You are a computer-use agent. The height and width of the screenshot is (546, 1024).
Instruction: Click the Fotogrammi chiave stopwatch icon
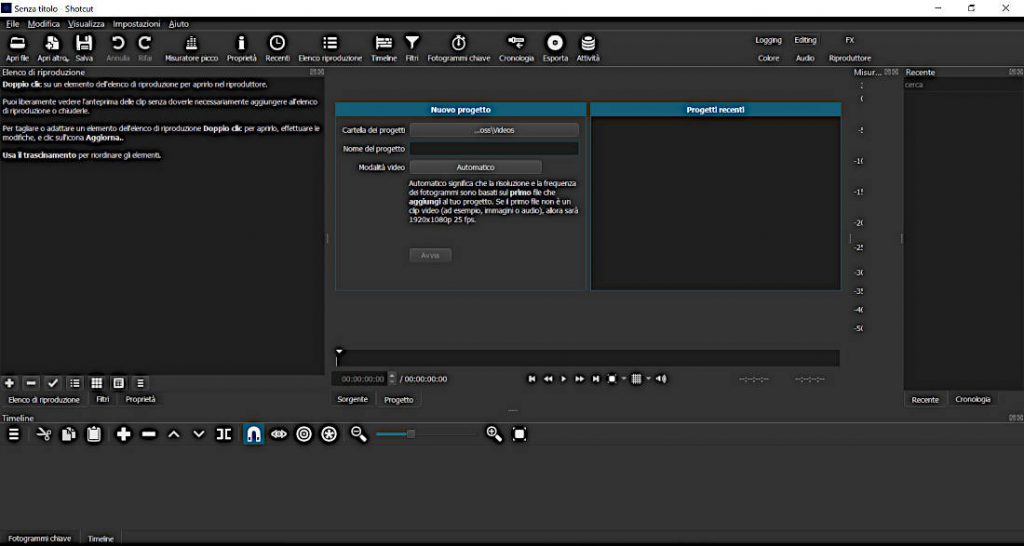pyautogui.click(x=459, y=46)
